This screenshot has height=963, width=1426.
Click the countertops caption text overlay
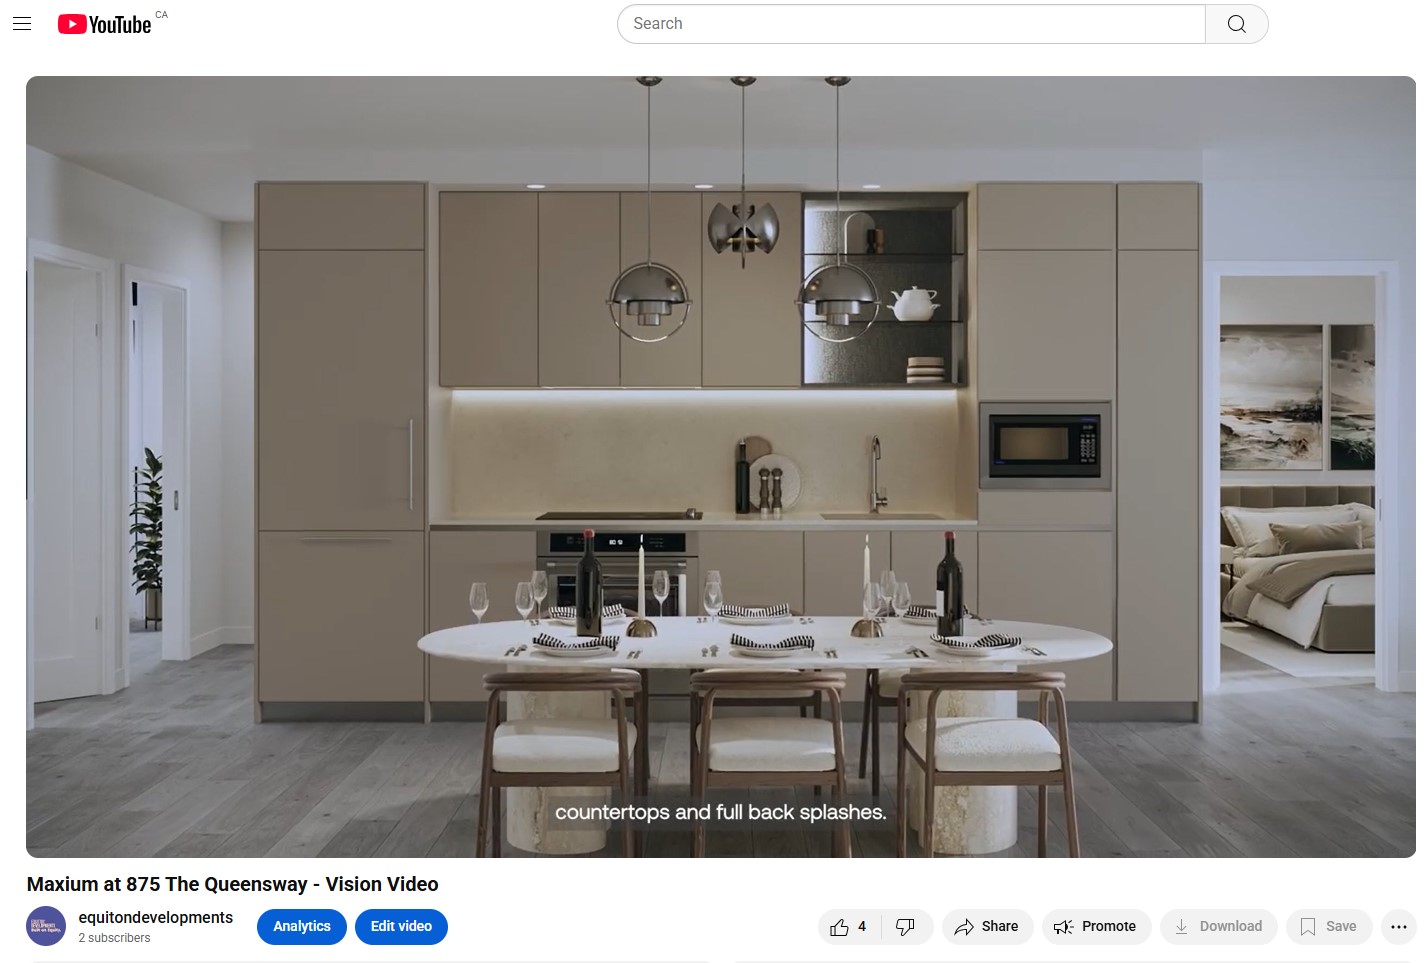pyautogui.click(x=721, y=812)
